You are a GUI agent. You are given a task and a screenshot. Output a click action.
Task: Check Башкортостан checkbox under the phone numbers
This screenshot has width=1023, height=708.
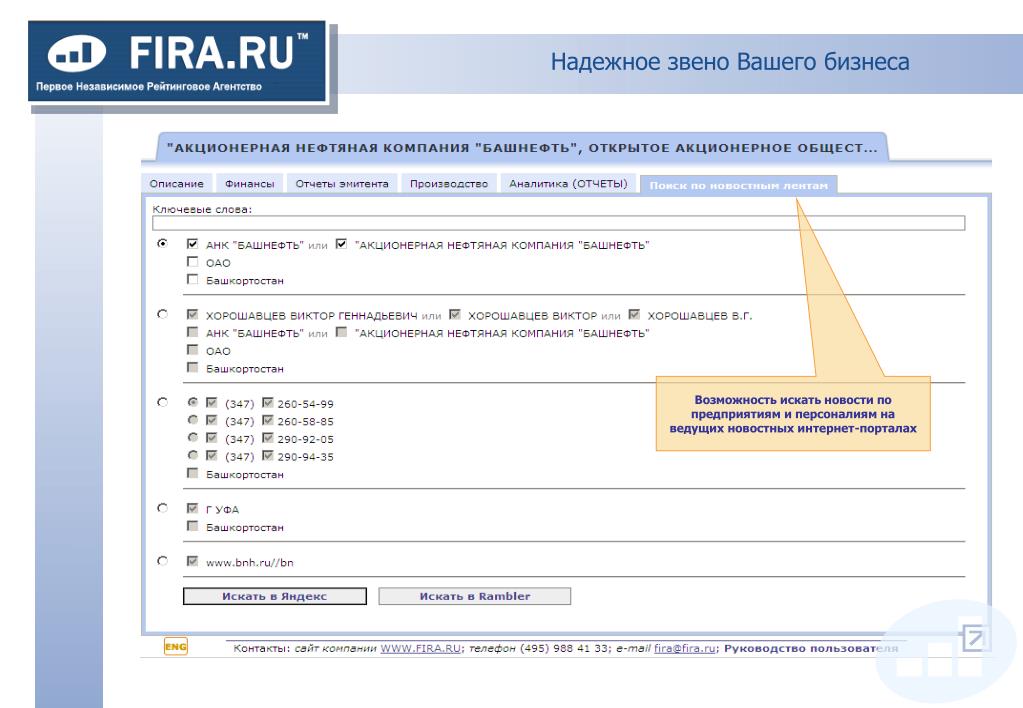coord(192,473)
